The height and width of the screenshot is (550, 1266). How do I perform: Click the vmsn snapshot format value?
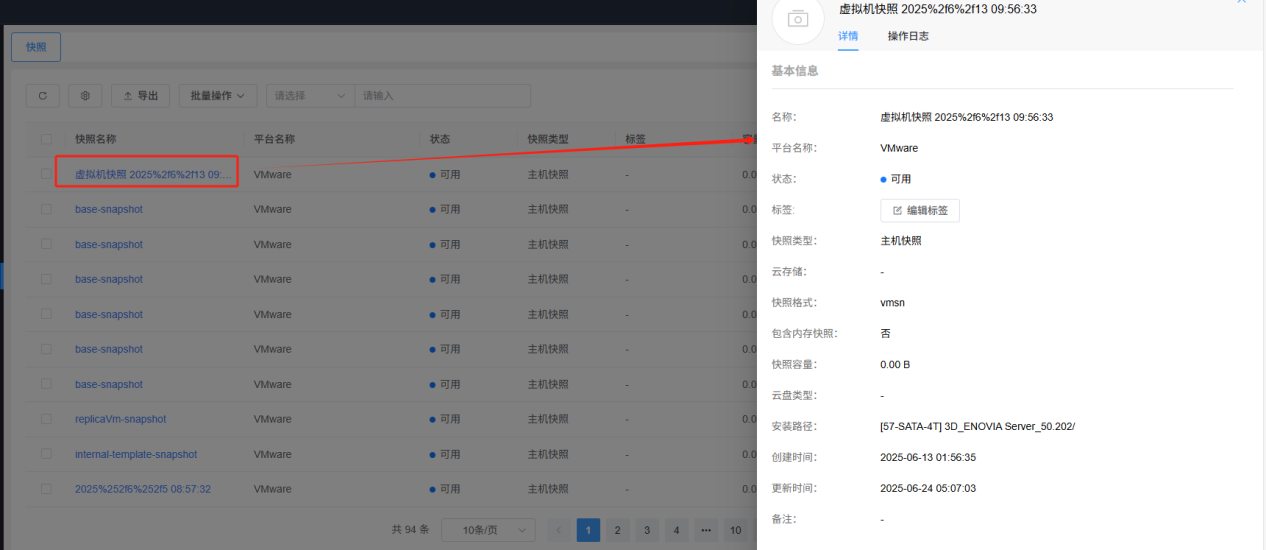click(892, 302)
